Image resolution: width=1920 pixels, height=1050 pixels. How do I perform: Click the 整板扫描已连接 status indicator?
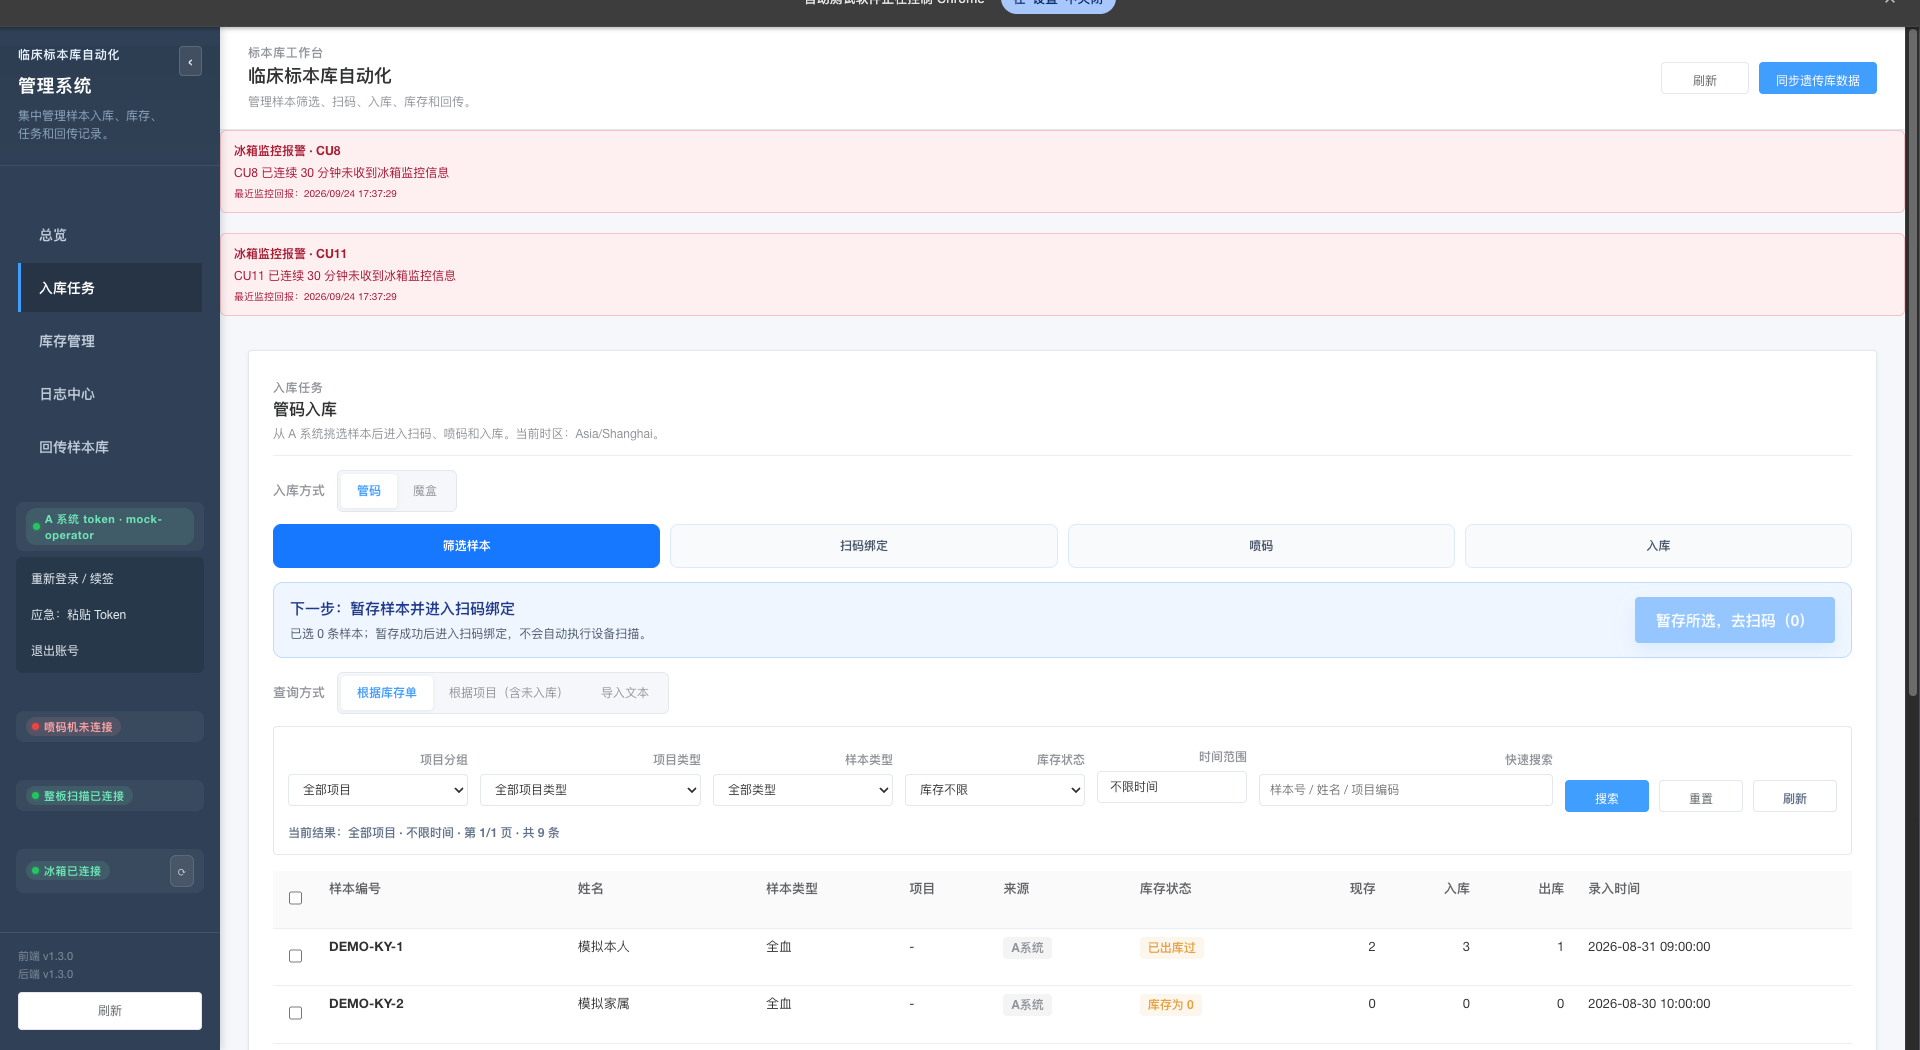point(79,796)
